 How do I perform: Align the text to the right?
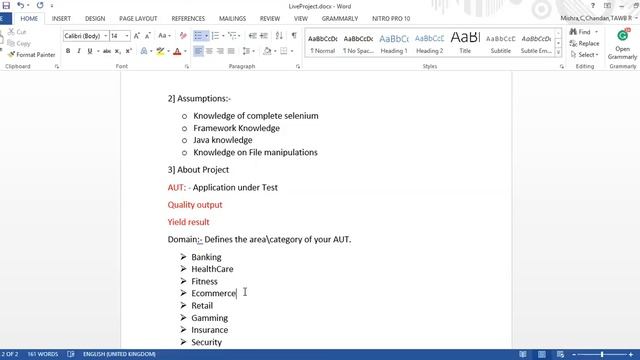pyautogui.click(x=220, y=51)
